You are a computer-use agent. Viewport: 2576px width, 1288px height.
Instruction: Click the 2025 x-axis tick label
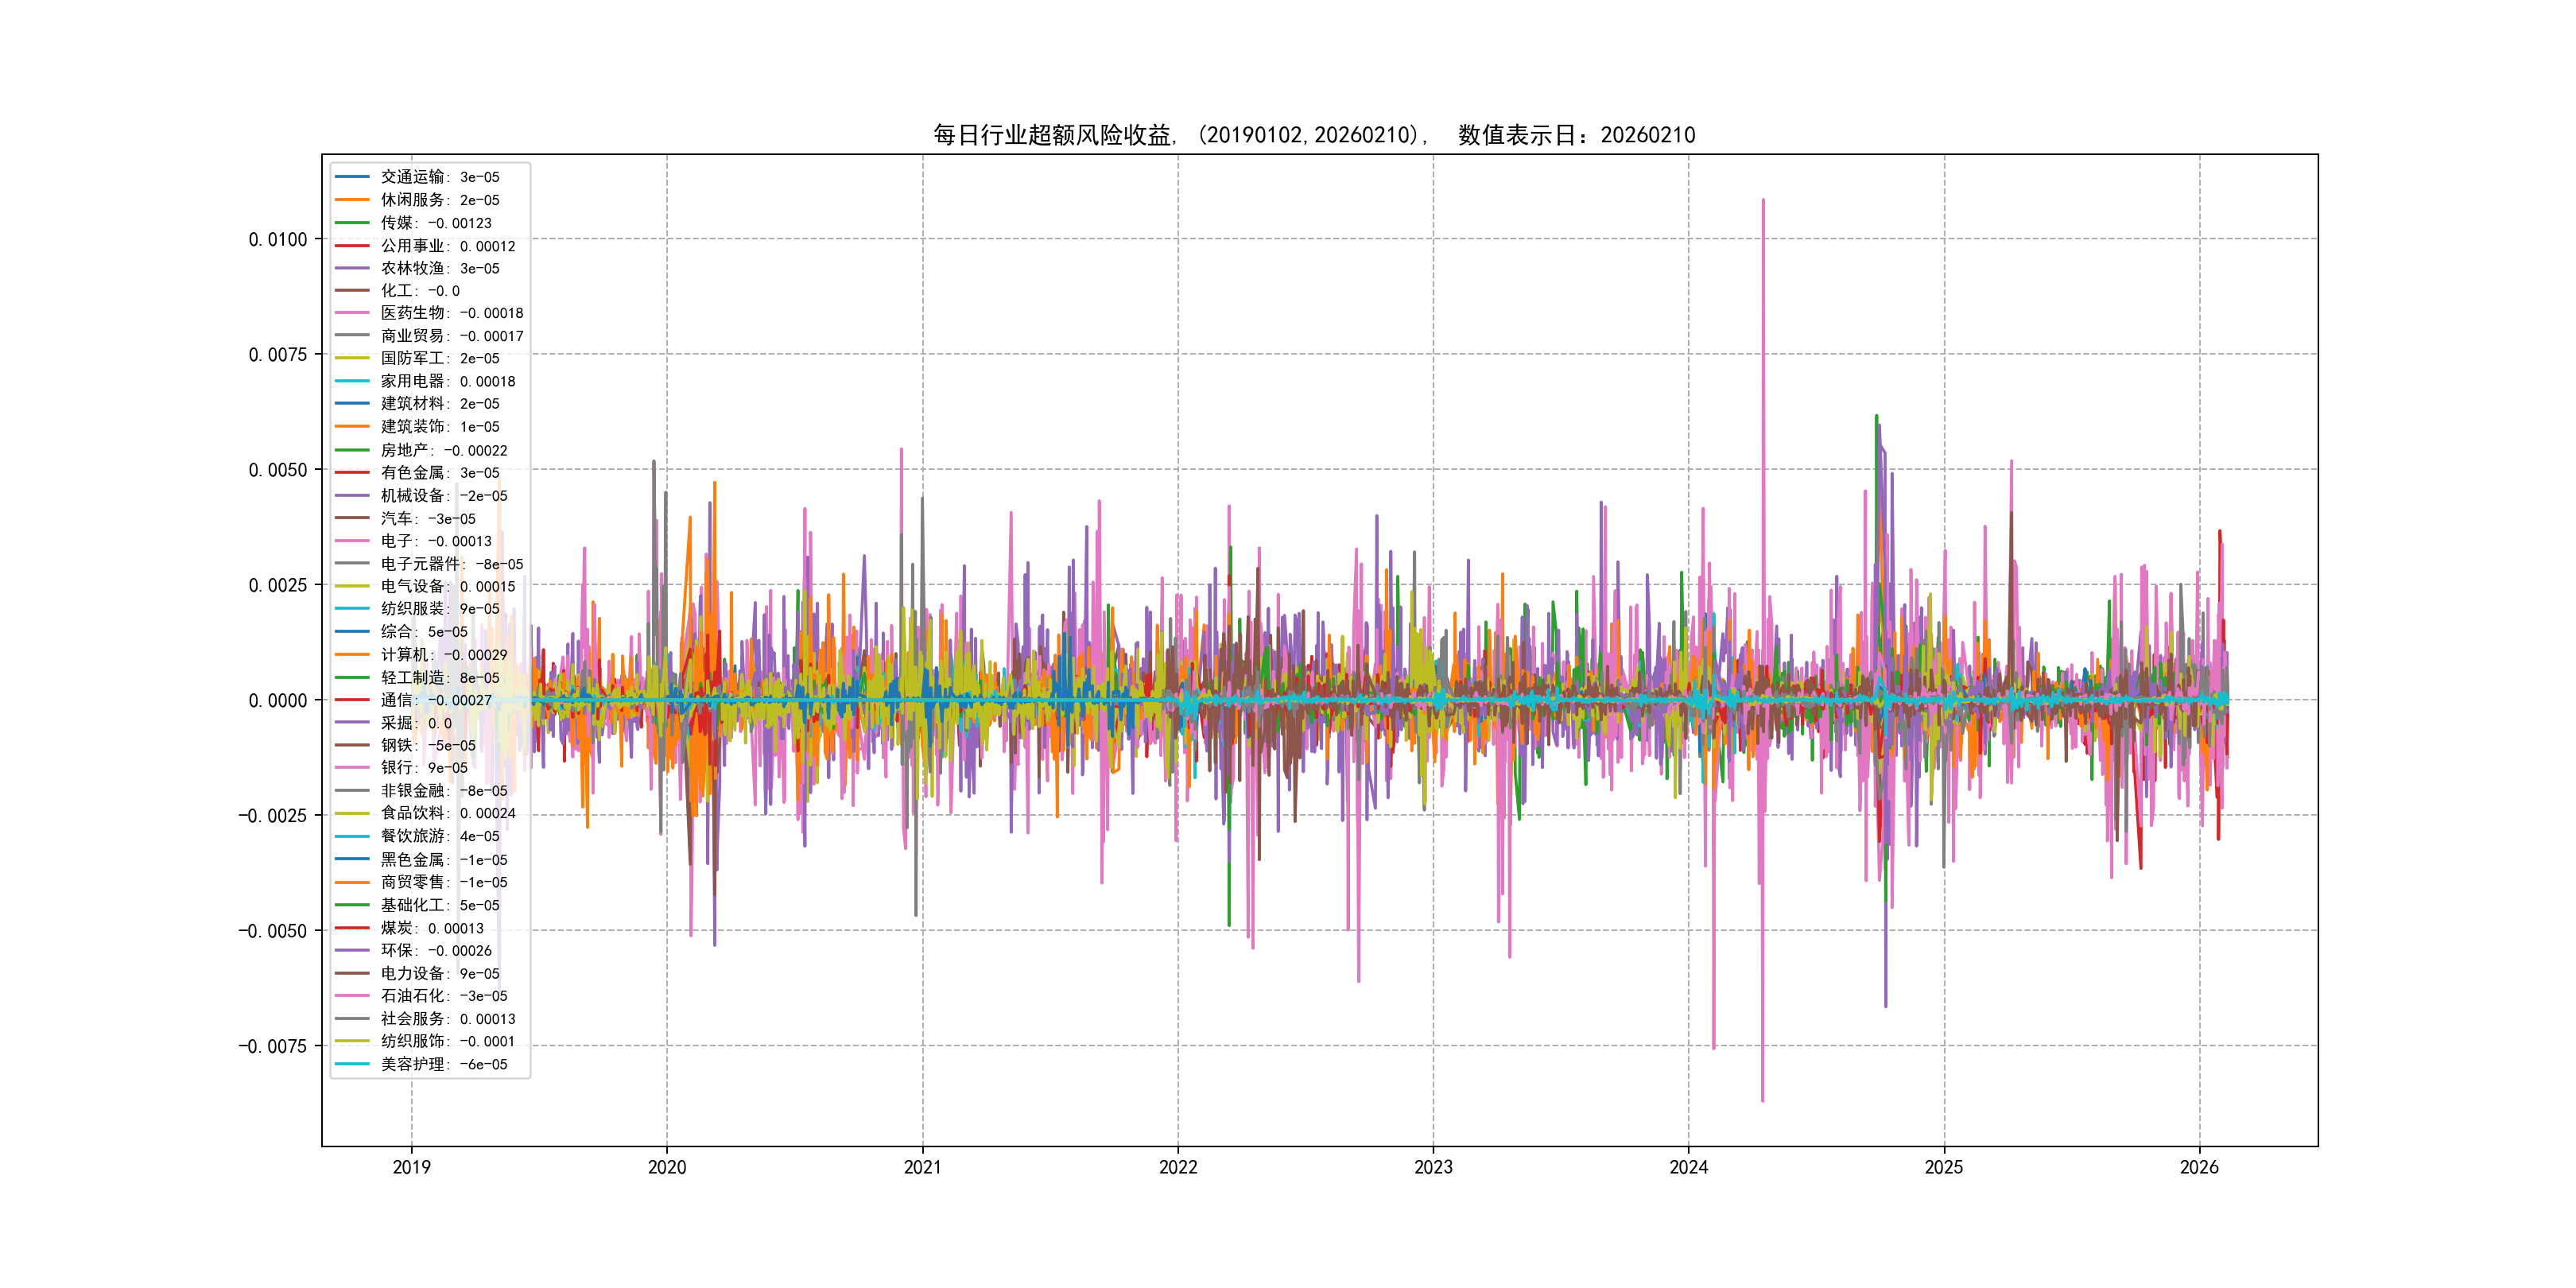(x=1943, y=1167)
